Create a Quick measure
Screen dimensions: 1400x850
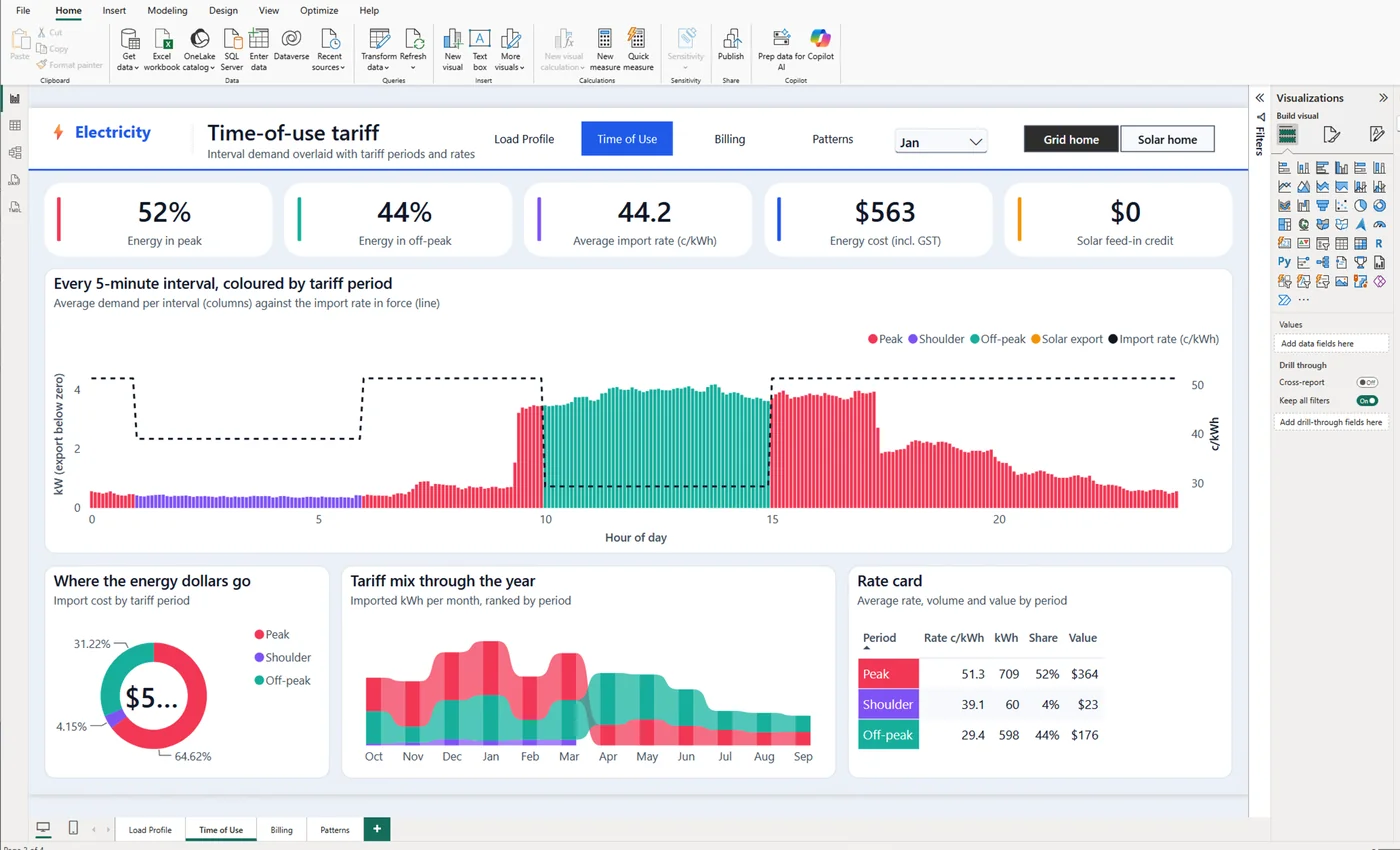638,49
